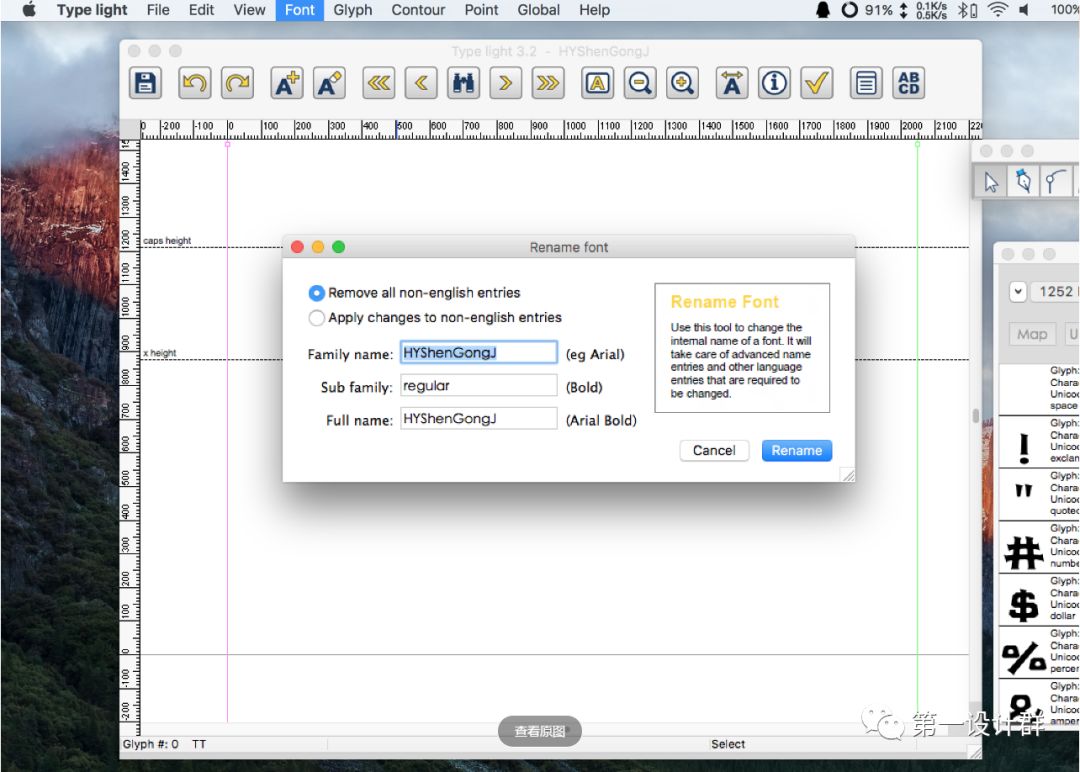Click the Edit glyph icon with pencil
This screenshot has height=772, width=1080.
[x=329, y=83]
